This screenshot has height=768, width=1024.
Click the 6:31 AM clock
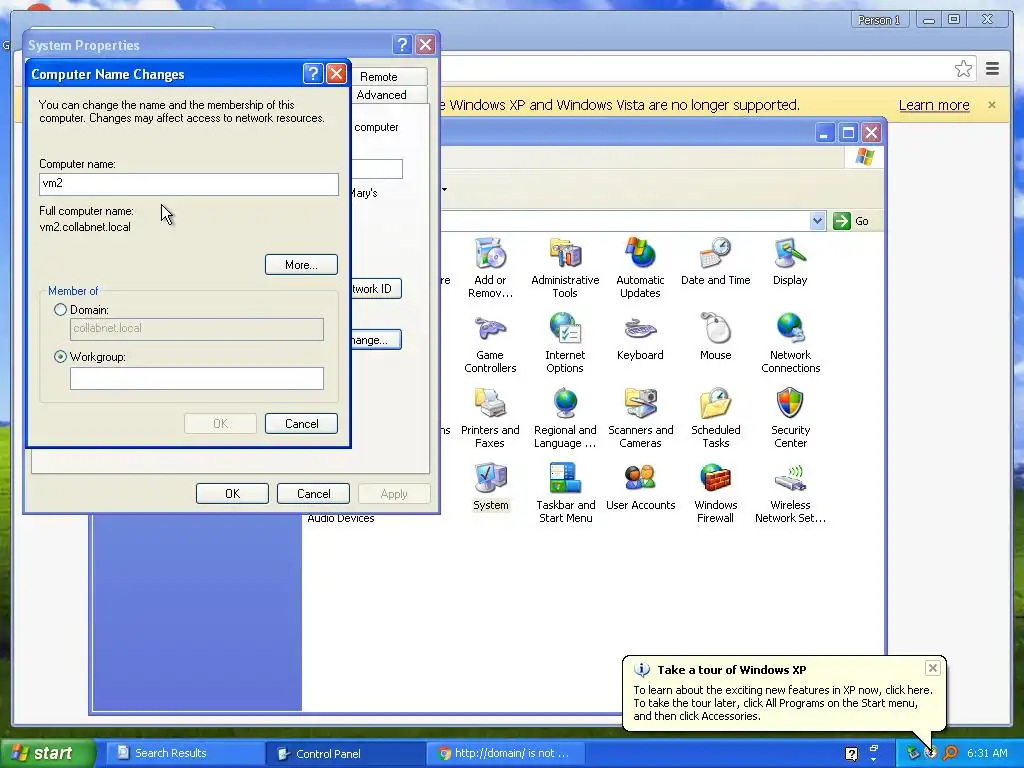pos(987,753)
